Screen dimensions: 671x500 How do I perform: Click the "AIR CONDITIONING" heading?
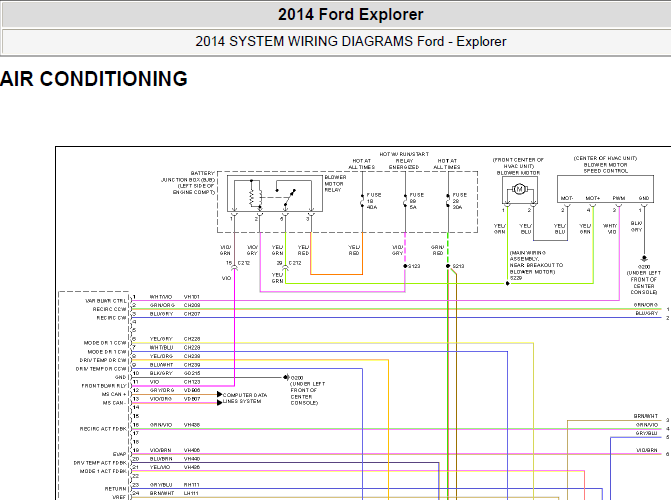[94, 79]
